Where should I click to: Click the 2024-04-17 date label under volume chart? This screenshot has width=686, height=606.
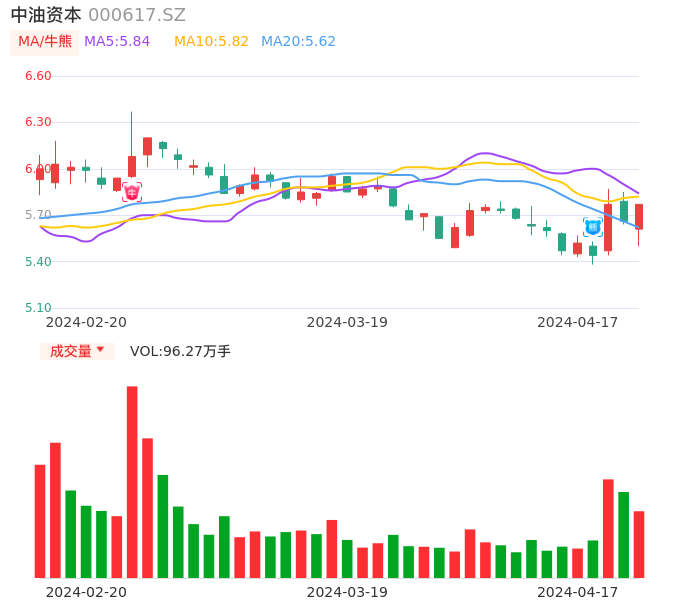(578, 592)
